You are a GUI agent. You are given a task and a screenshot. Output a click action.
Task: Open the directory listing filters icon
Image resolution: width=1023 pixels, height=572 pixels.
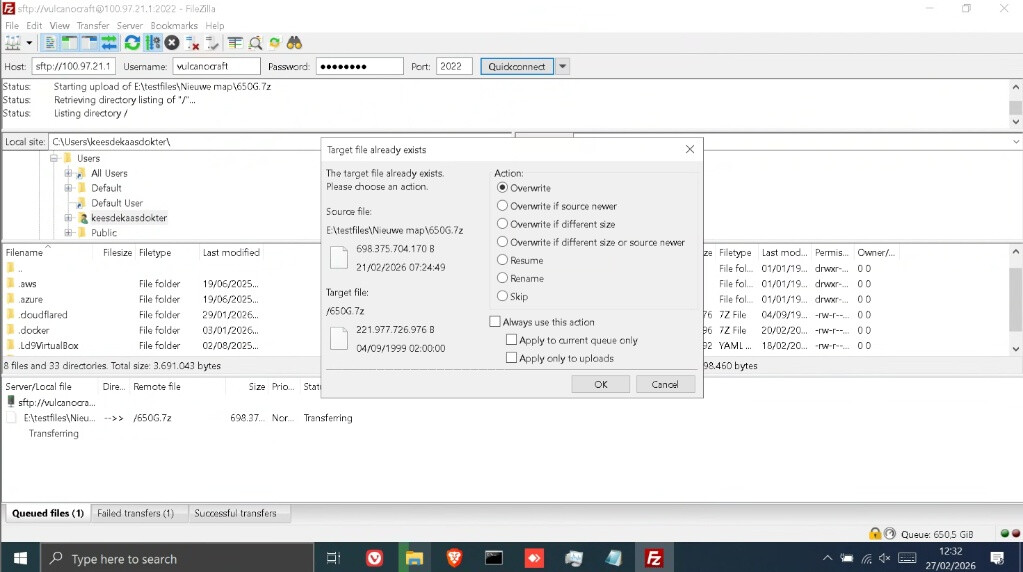235,43
